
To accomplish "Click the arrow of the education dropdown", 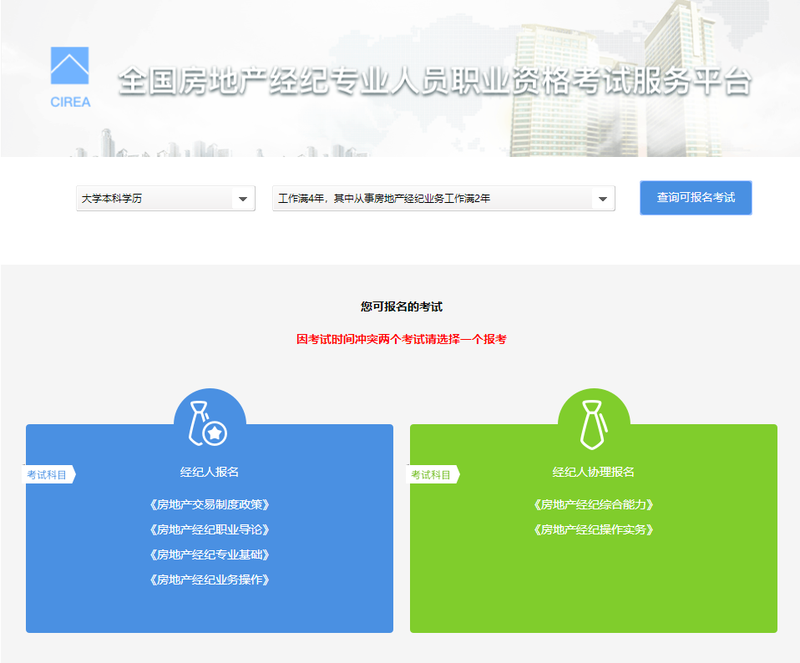I will click(x=243, y=200).
